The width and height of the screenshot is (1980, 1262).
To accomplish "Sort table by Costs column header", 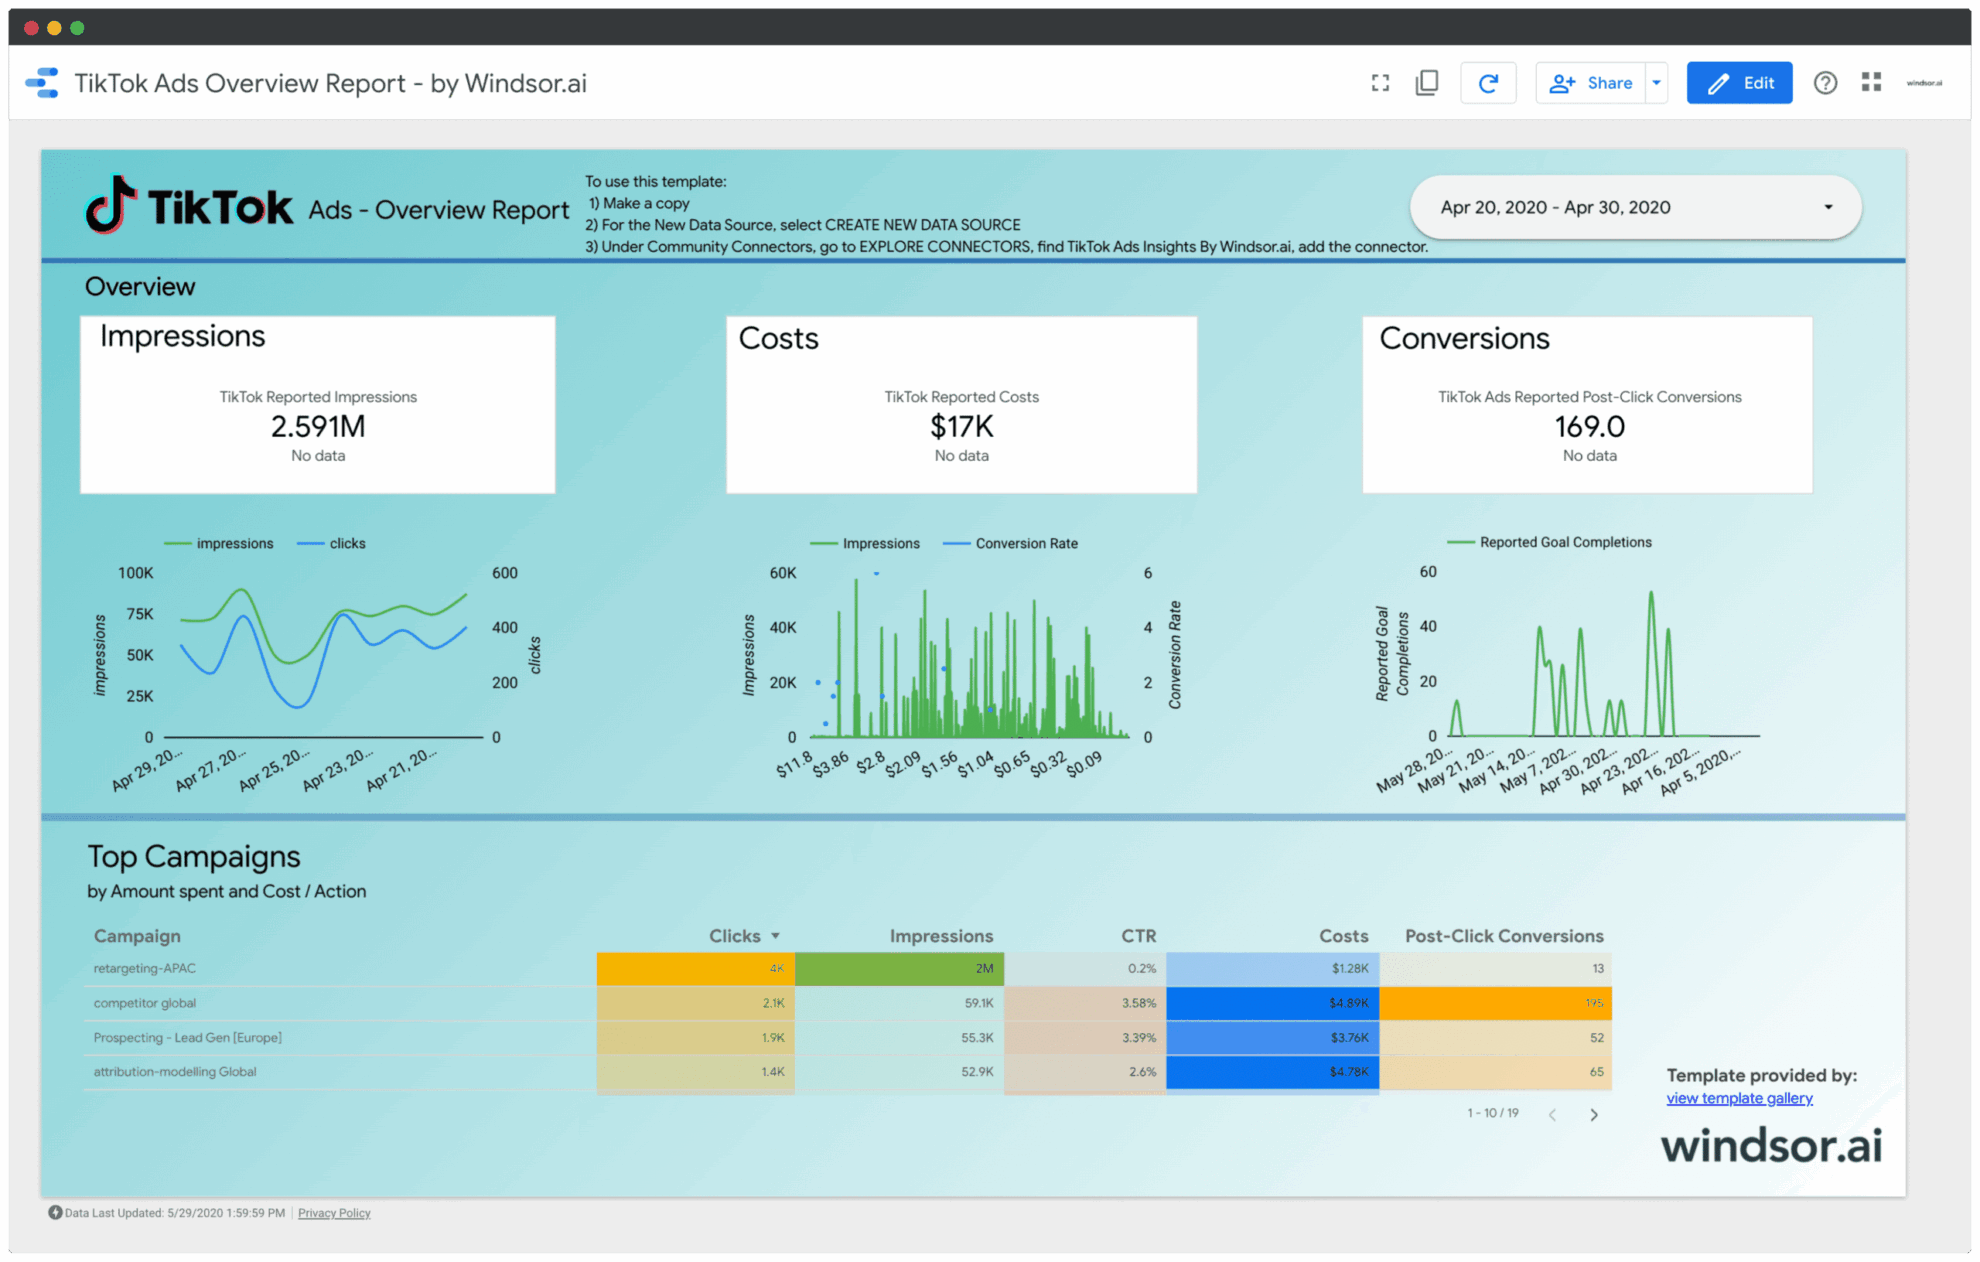I will coord(1343,936).
